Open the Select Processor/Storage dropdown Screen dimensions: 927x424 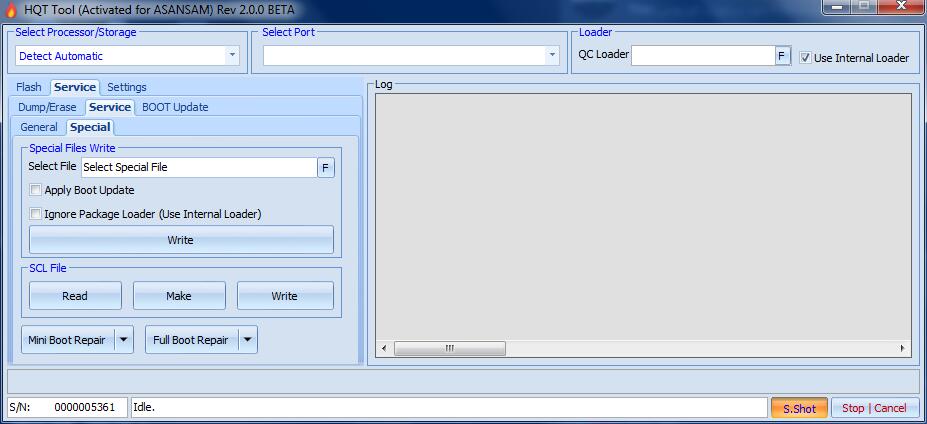point(232,56)
